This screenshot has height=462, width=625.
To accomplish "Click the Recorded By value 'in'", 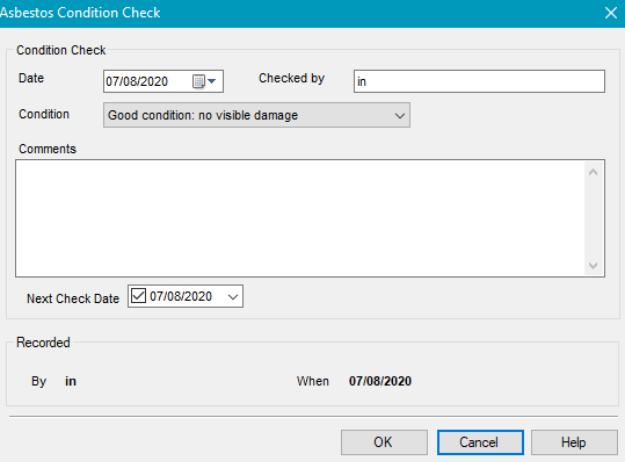I will coord(70,381).
